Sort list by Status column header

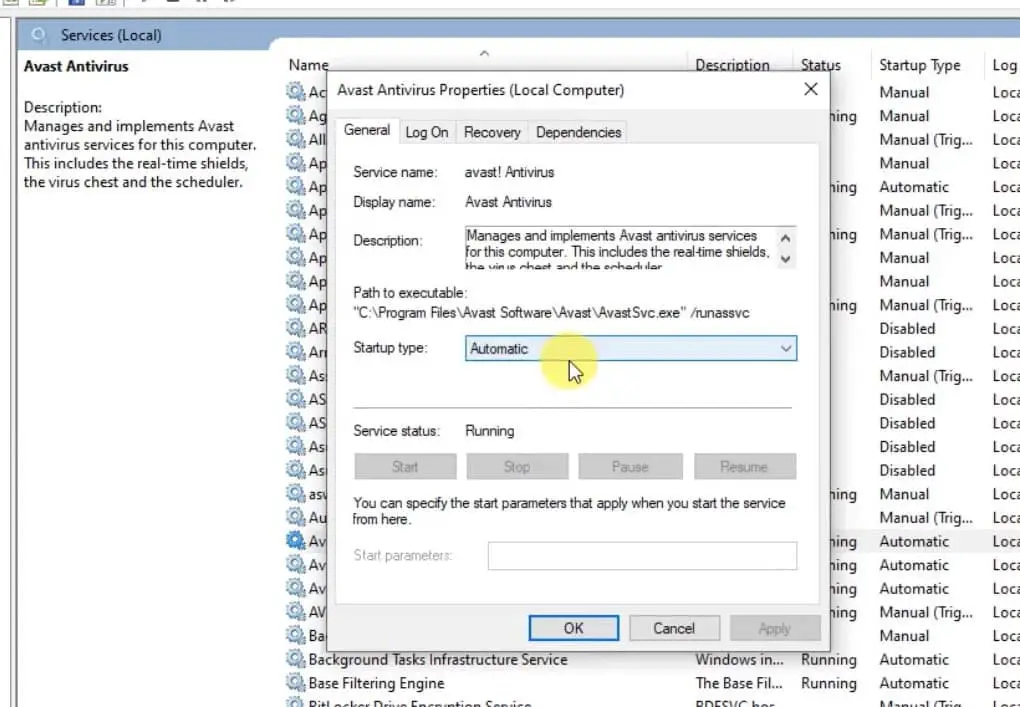click(820, 65)
